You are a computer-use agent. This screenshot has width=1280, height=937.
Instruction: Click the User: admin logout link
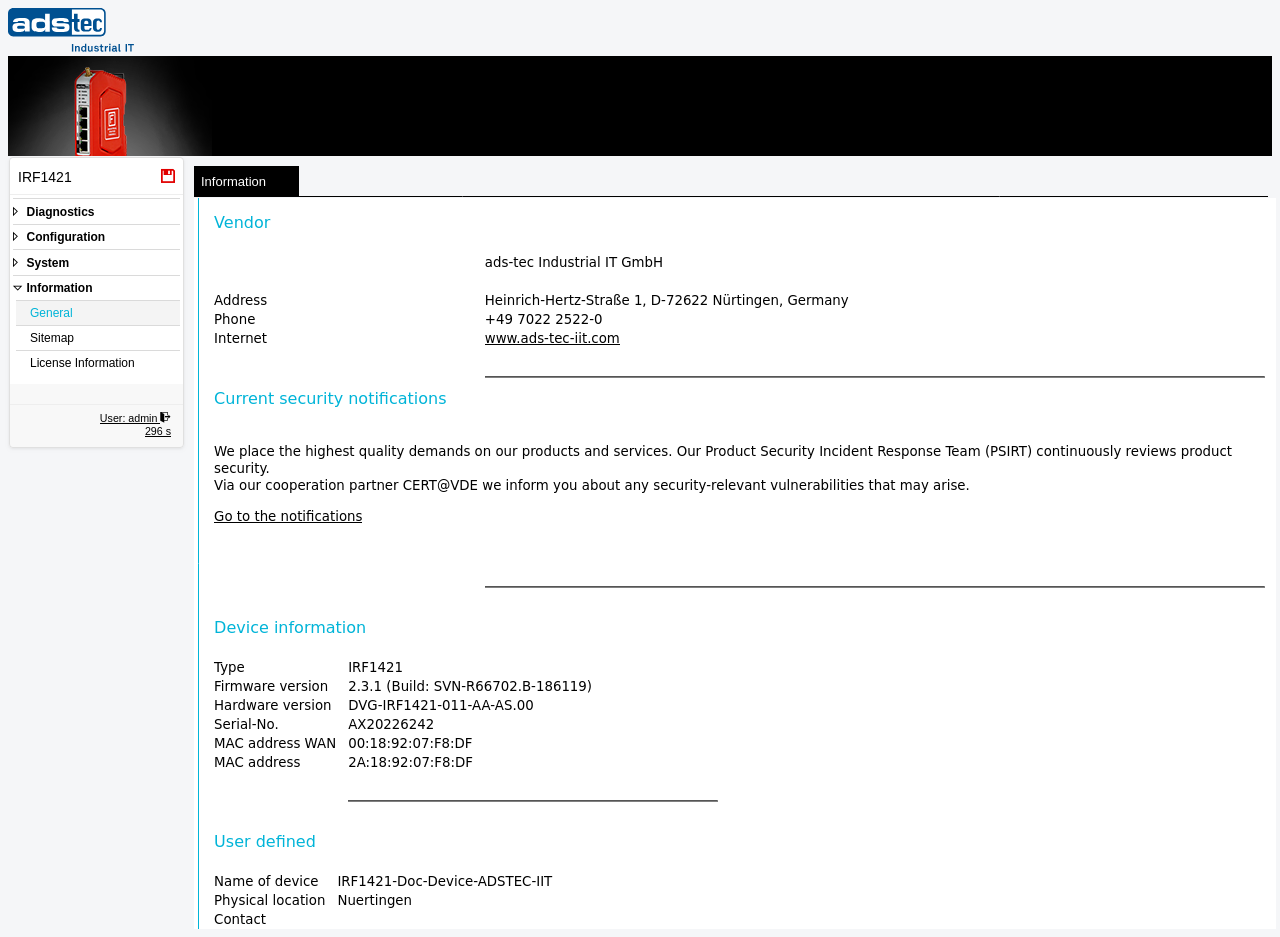pyautogui.click(x=128, y=418)
